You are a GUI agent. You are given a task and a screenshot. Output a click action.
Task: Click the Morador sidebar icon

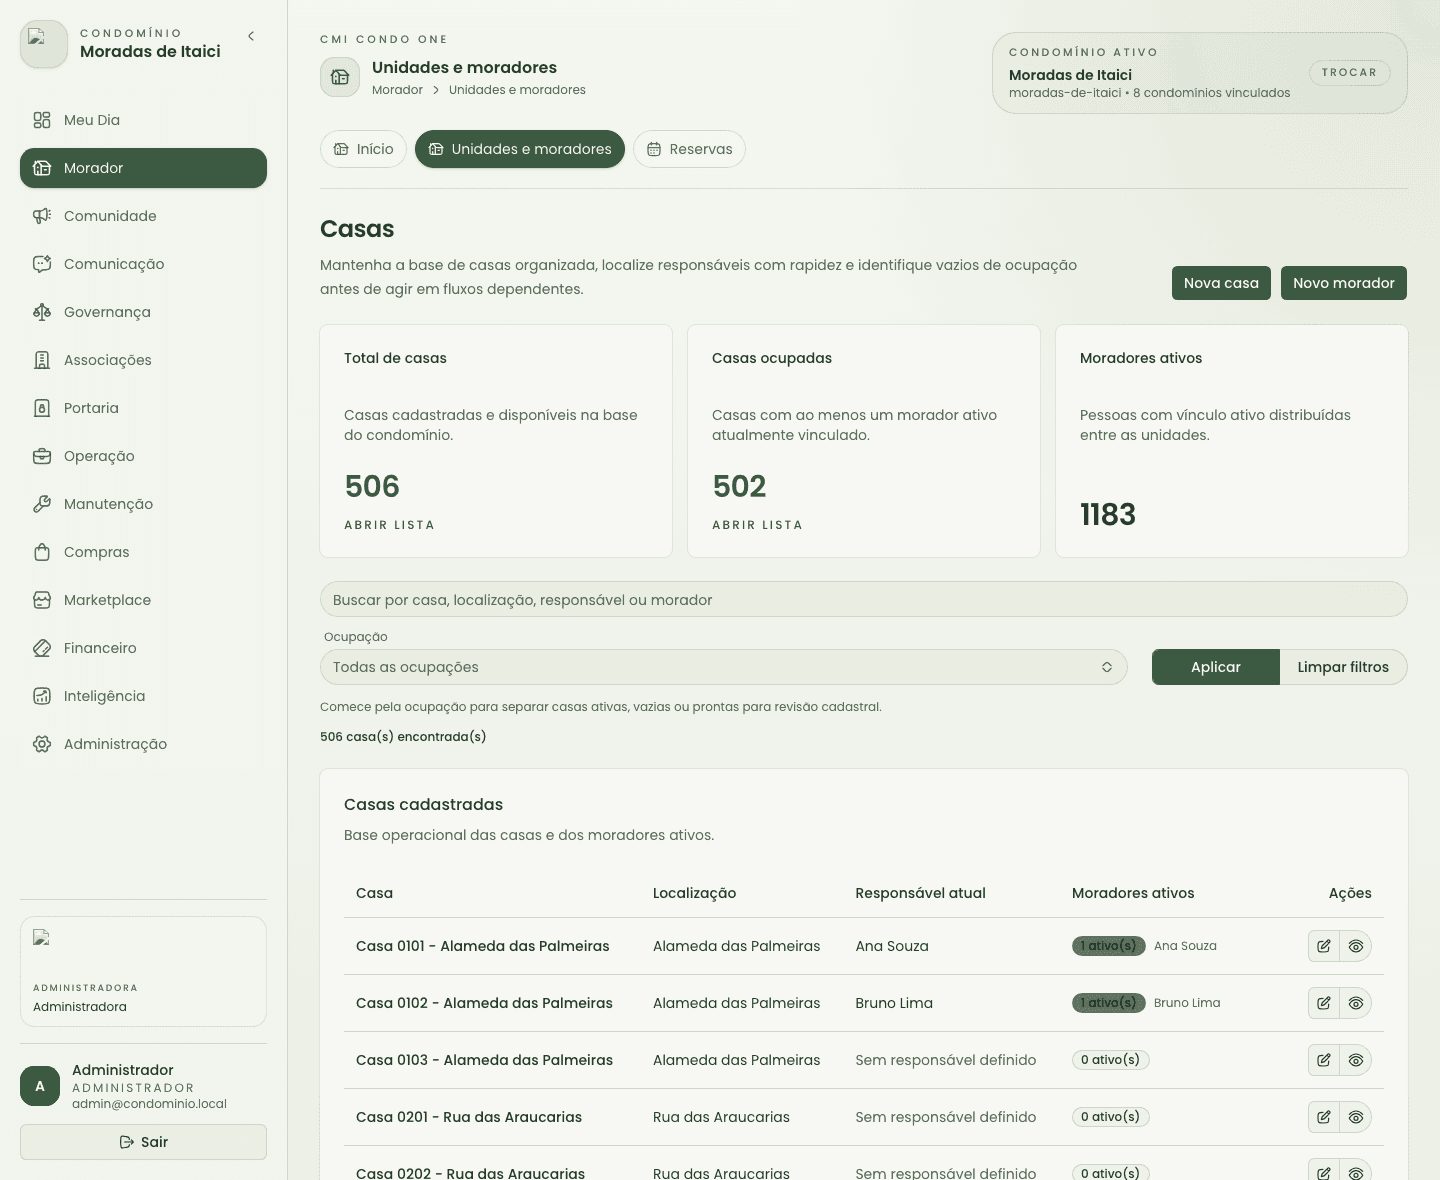42,168
